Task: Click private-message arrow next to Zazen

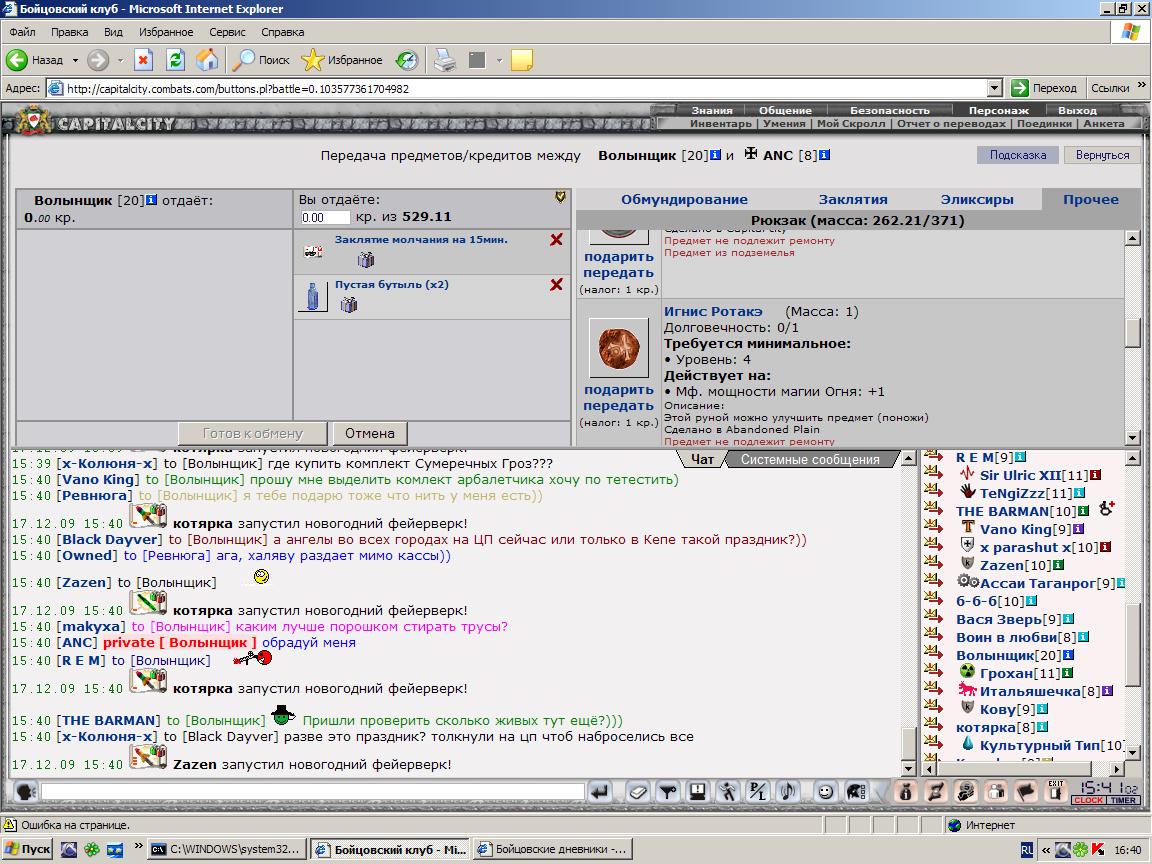Action: click(934, 563)
